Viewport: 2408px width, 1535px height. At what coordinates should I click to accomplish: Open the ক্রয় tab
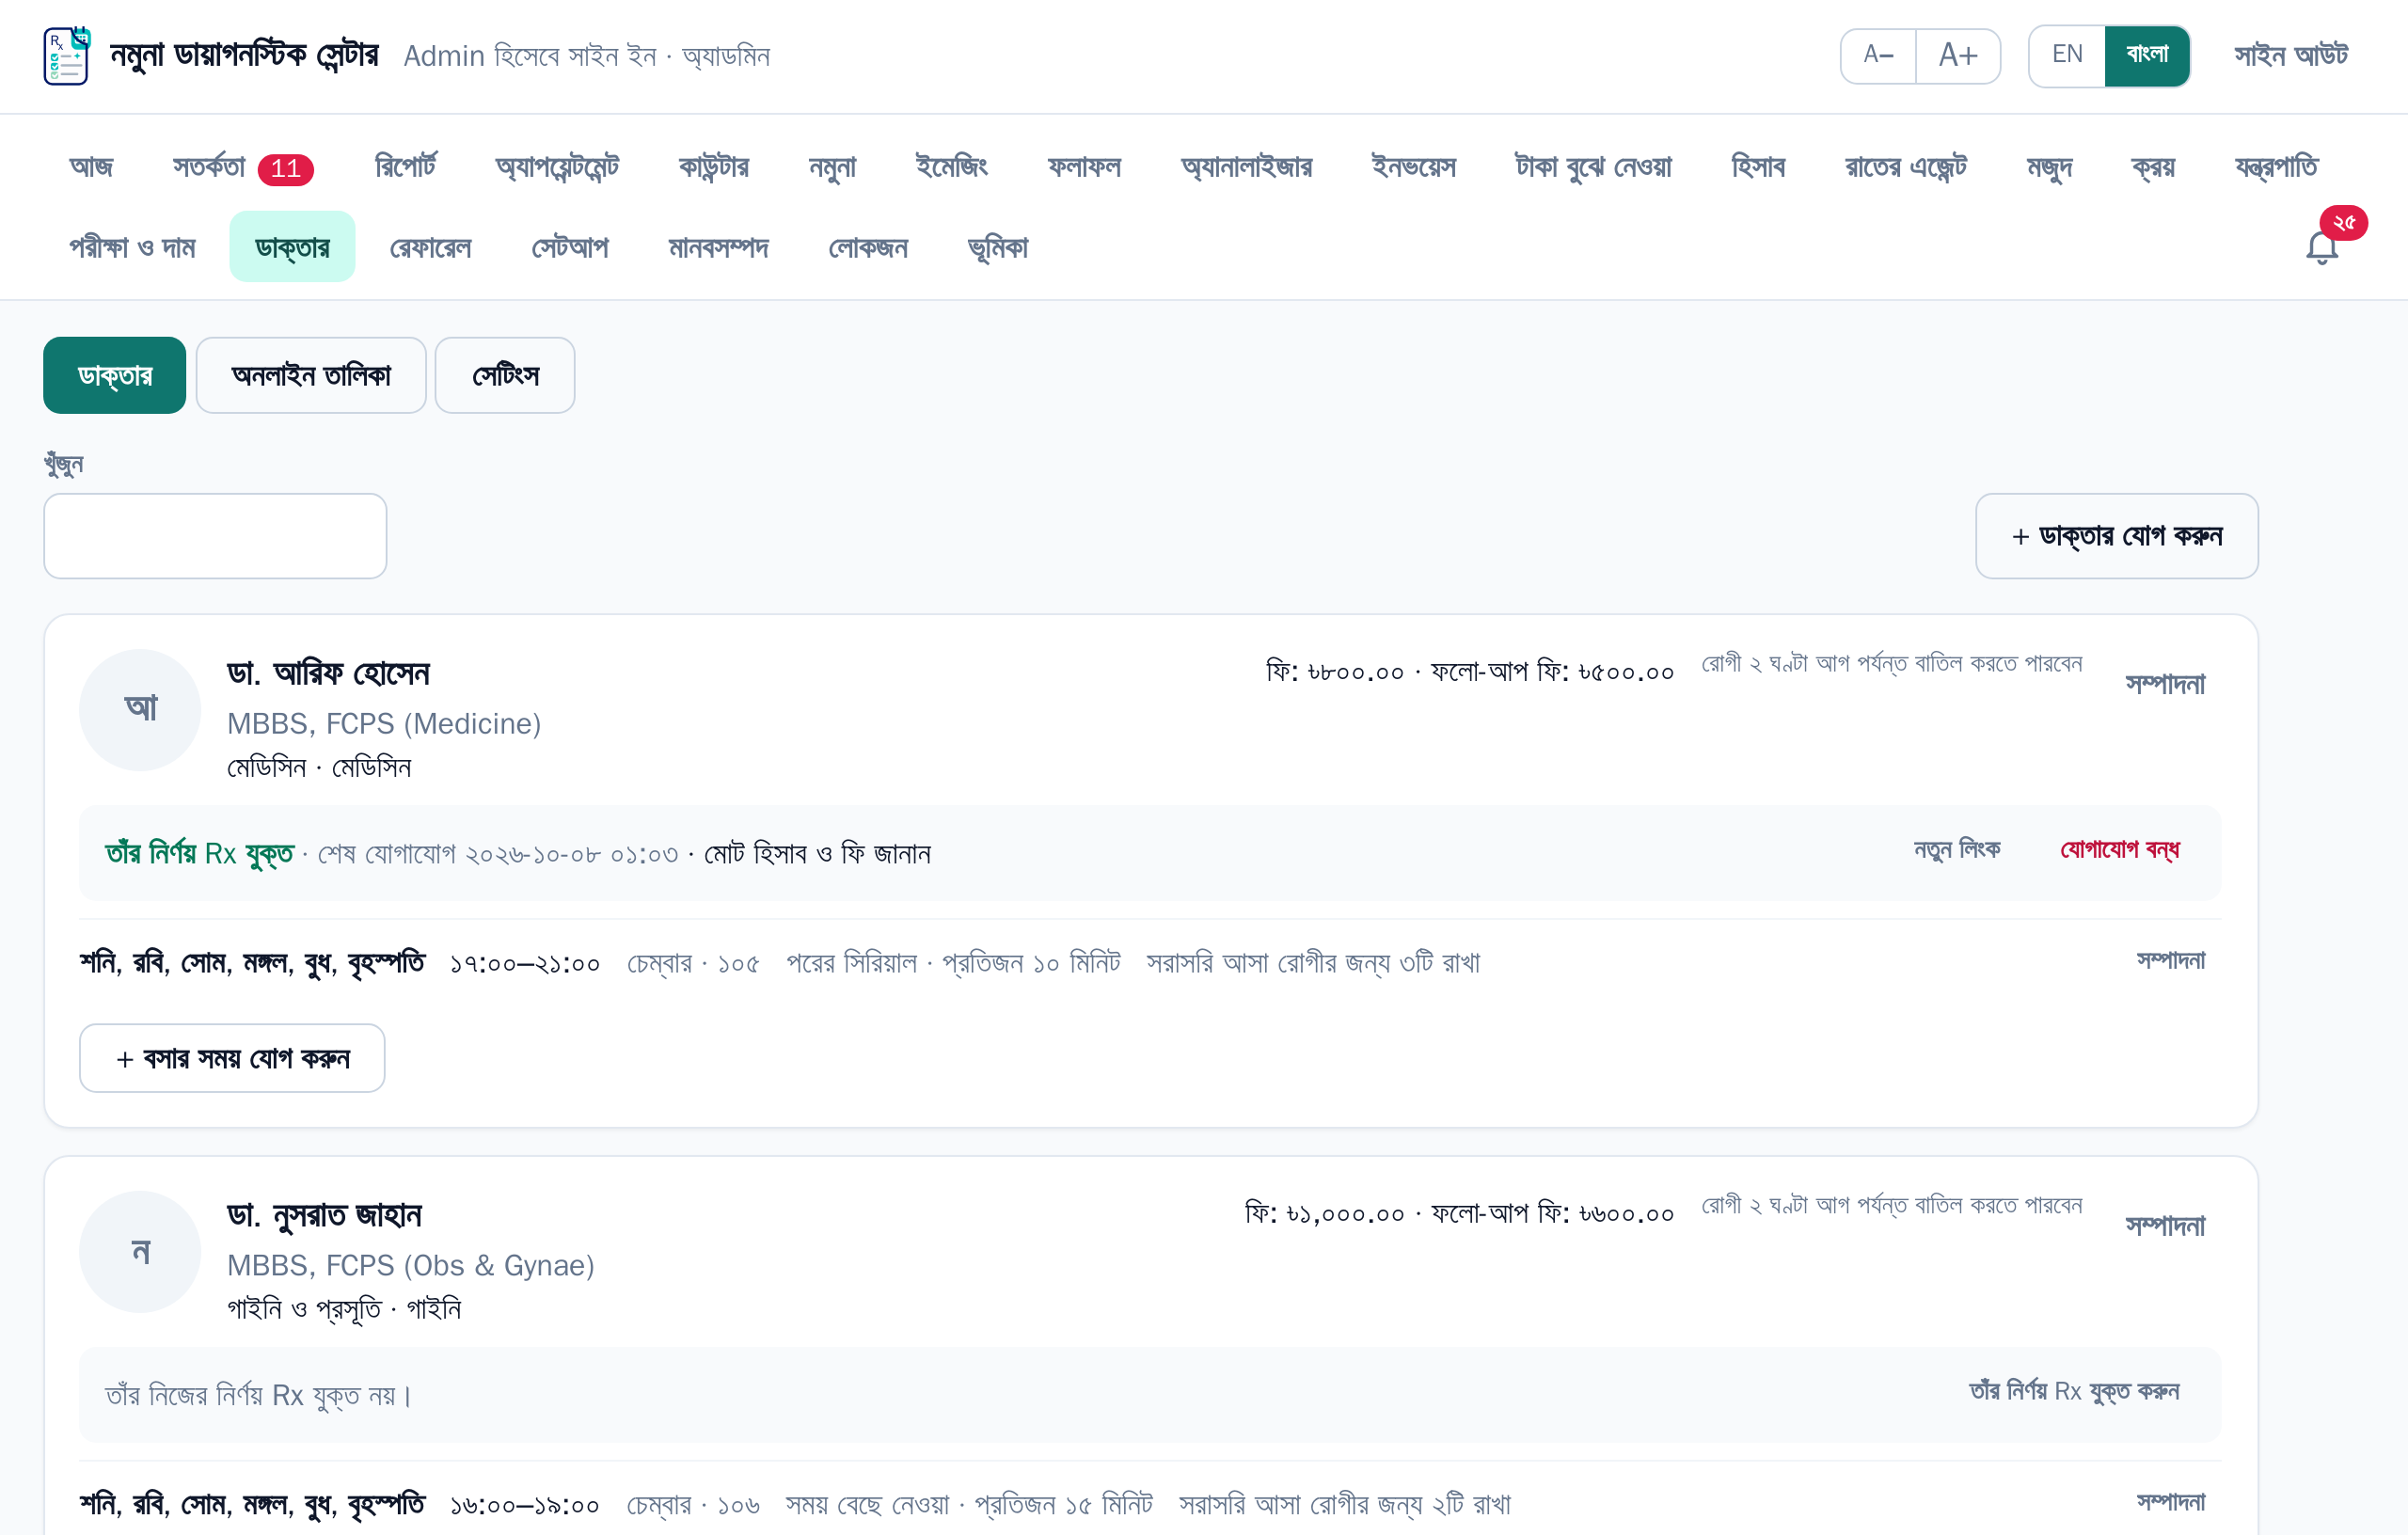click(x=2153, y=166)
